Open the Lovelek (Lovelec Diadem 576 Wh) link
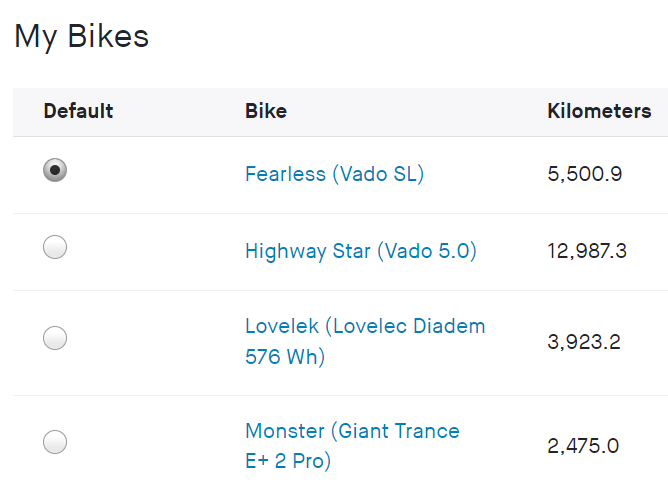This screenshot has height=482, width=668. [x=364, y=326]
